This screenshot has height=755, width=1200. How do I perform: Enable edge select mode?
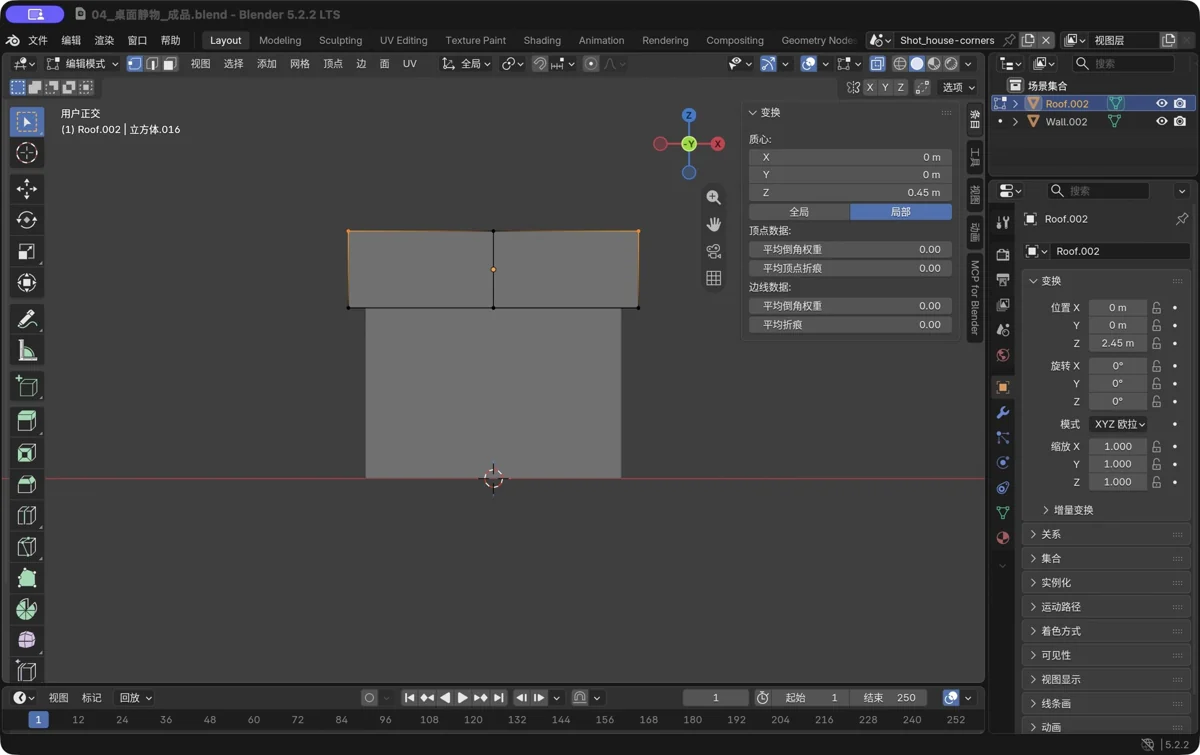point(152,64)
